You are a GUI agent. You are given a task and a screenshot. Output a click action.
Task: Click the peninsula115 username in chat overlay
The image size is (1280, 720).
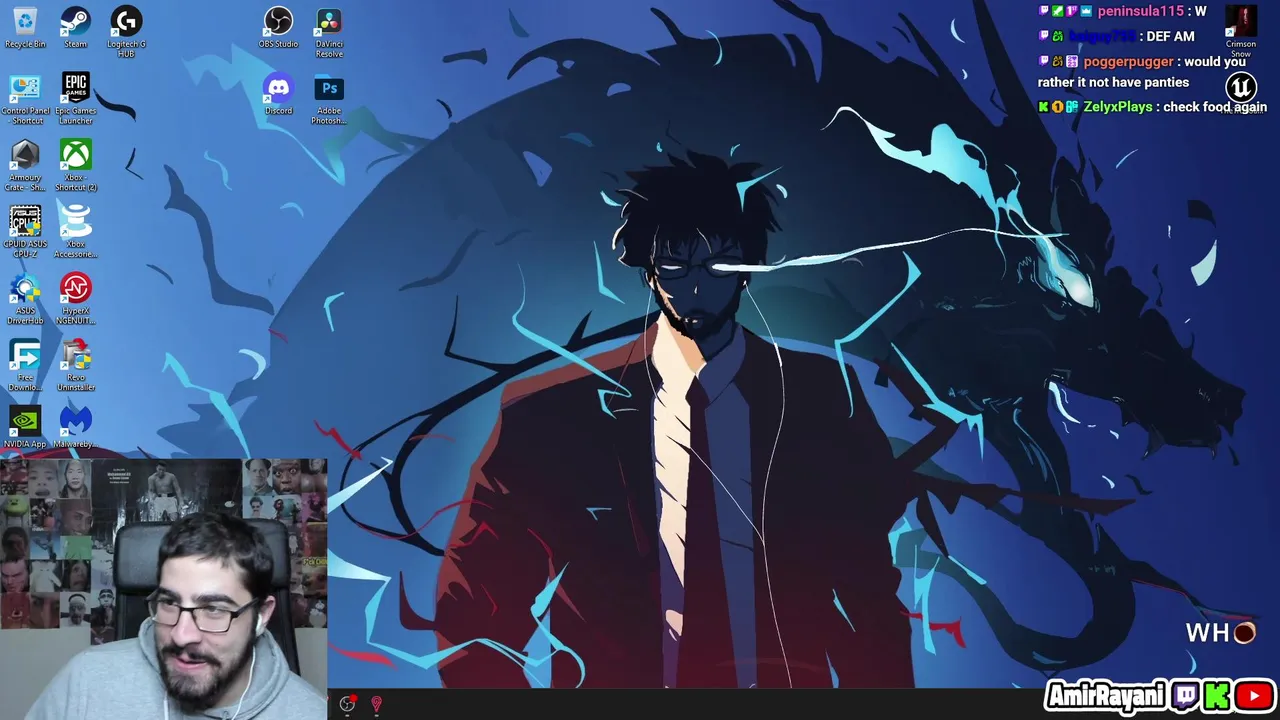pyautogui.click(x=1140, y=11)
